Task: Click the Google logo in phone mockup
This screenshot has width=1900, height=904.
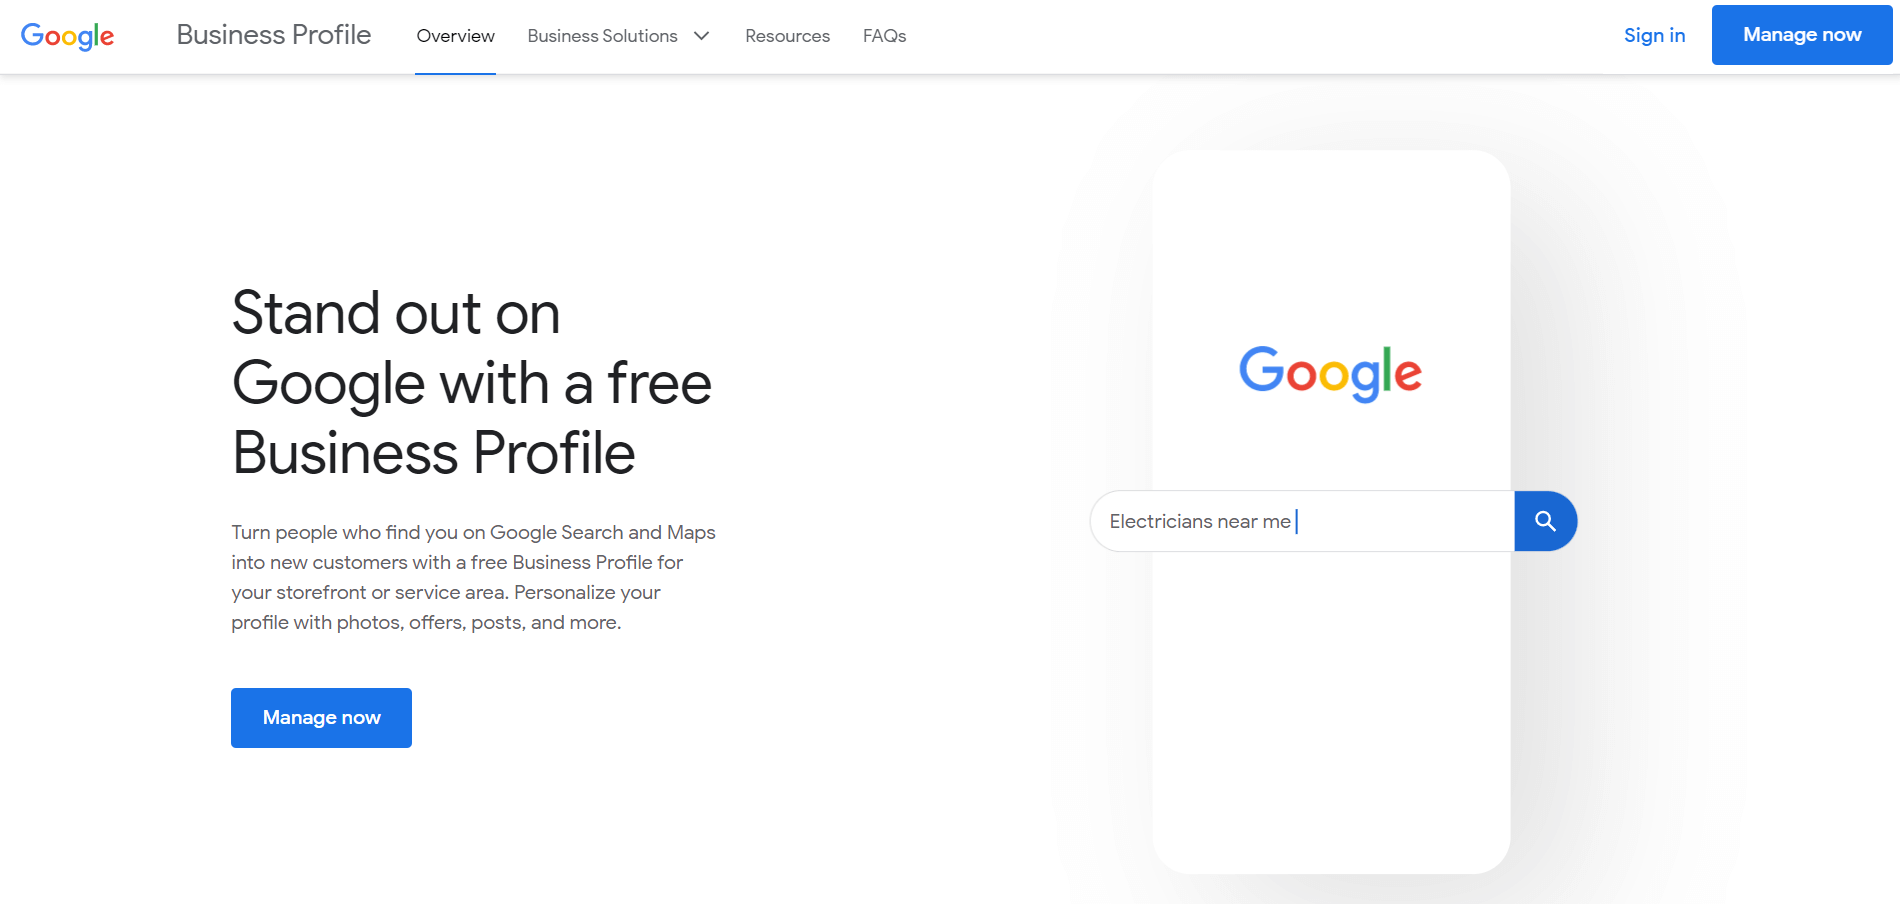Action: [1330, 373]
